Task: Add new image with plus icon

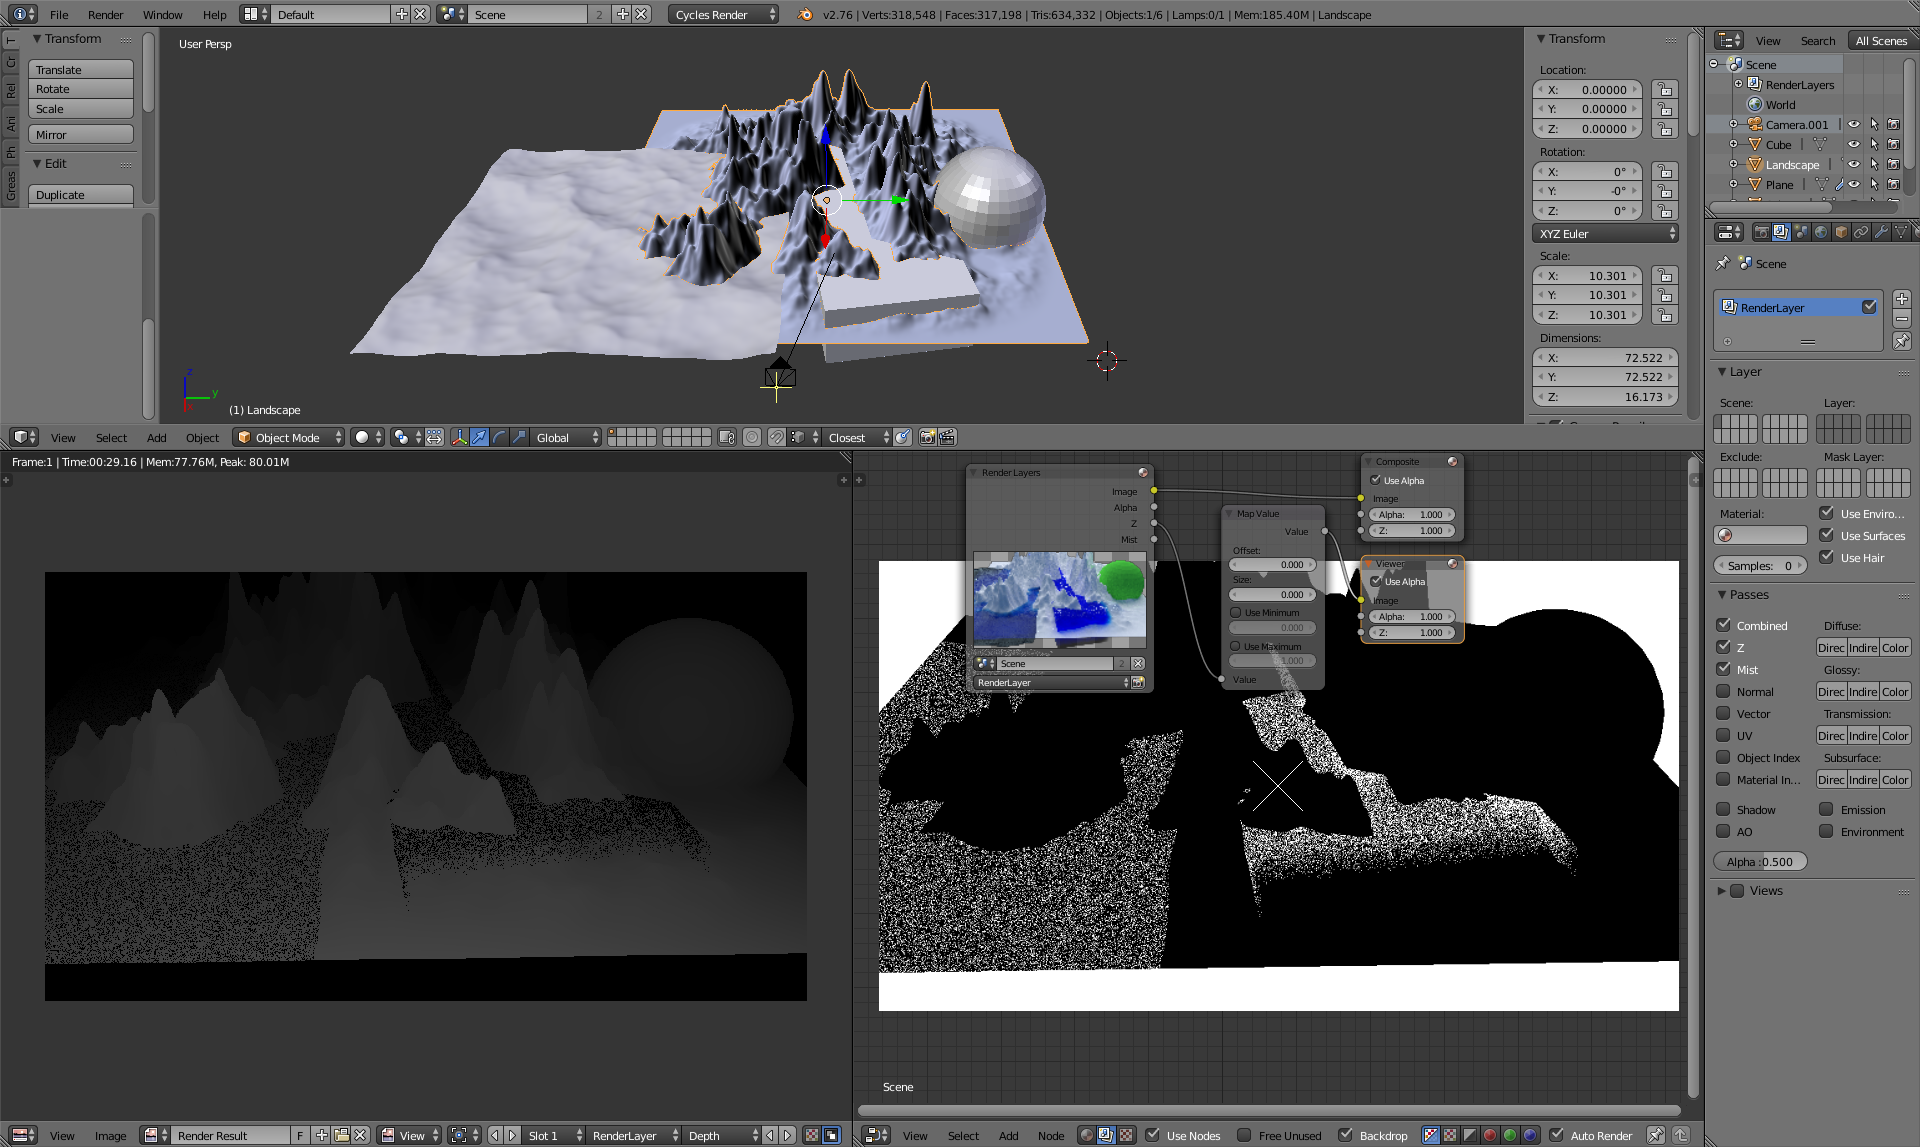Action: pos(321,1135)
